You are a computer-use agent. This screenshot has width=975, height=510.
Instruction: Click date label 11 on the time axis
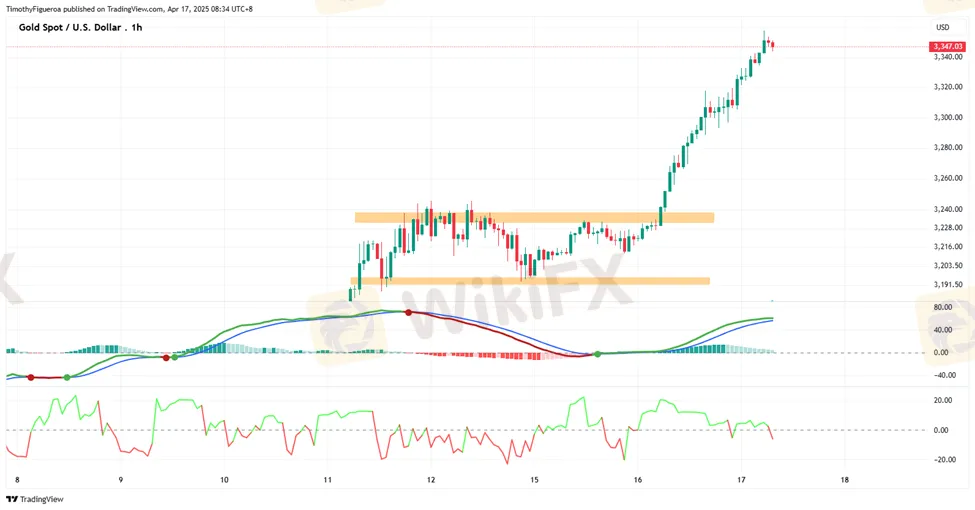tap(328, 480)
